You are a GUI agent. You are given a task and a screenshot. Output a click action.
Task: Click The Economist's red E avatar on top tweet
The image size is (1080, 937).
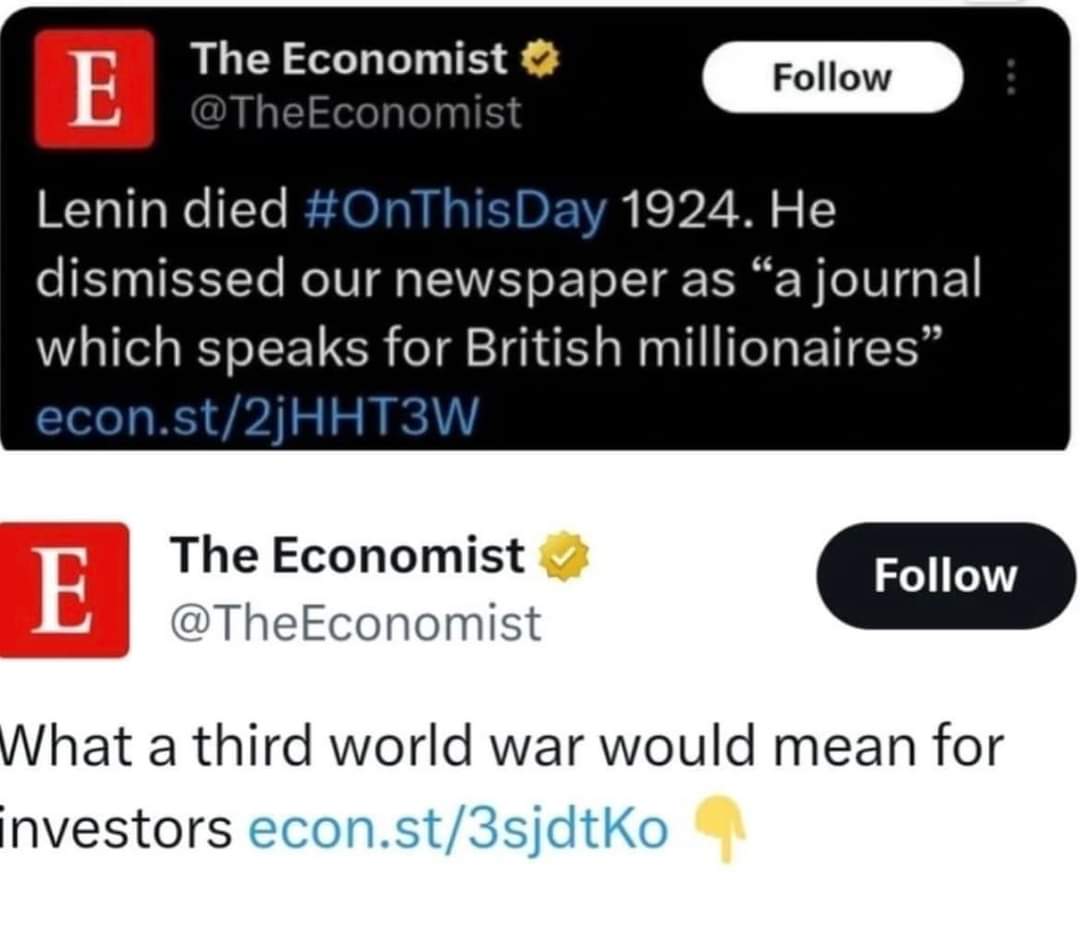point(93,85)
